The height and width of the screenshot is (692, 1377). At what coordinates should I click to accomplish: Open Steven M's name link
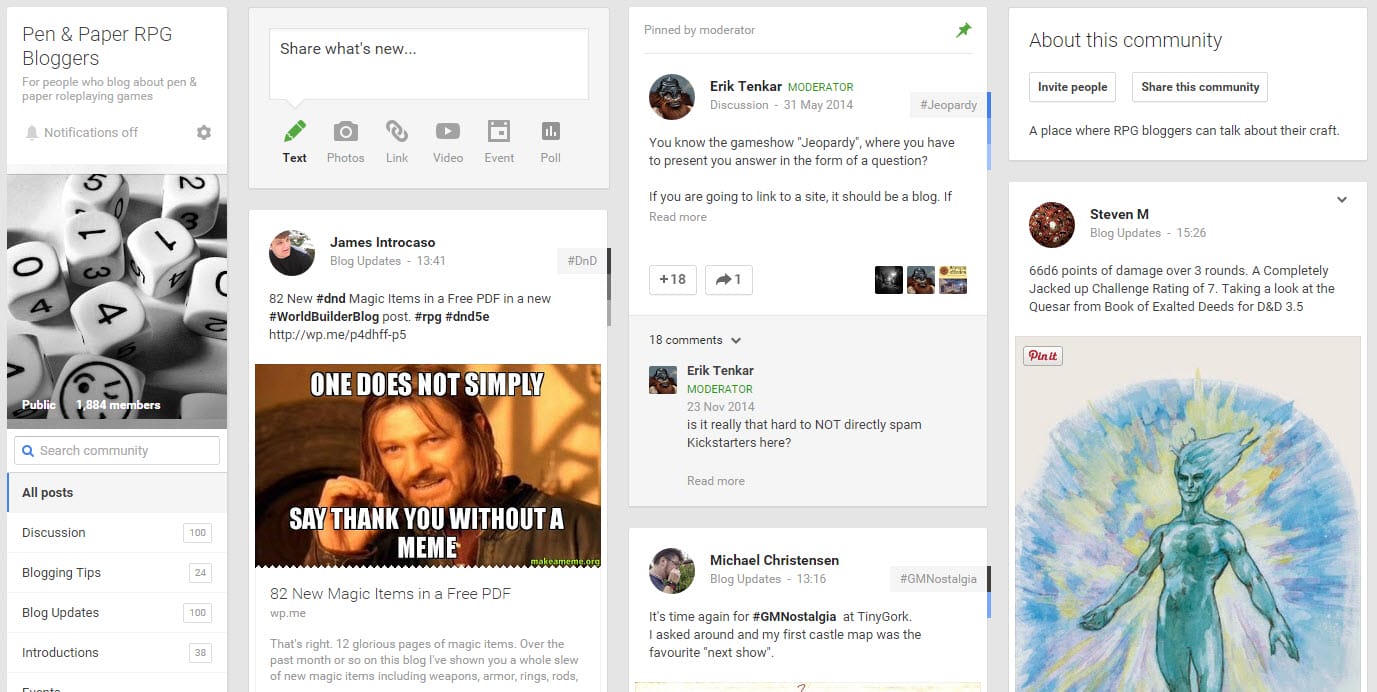click(1119, 214)
